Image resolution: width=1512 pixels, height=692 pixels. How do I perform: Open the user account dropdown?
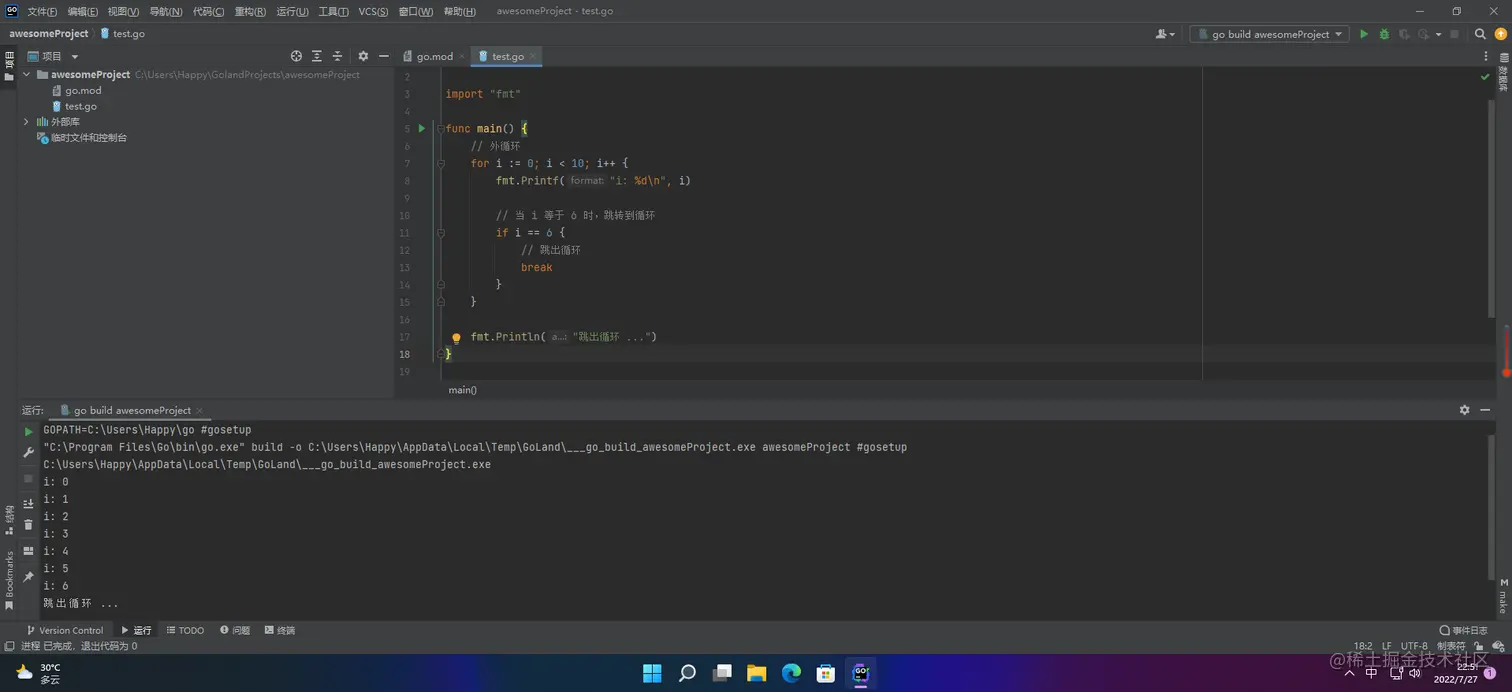click(1165, 34)
